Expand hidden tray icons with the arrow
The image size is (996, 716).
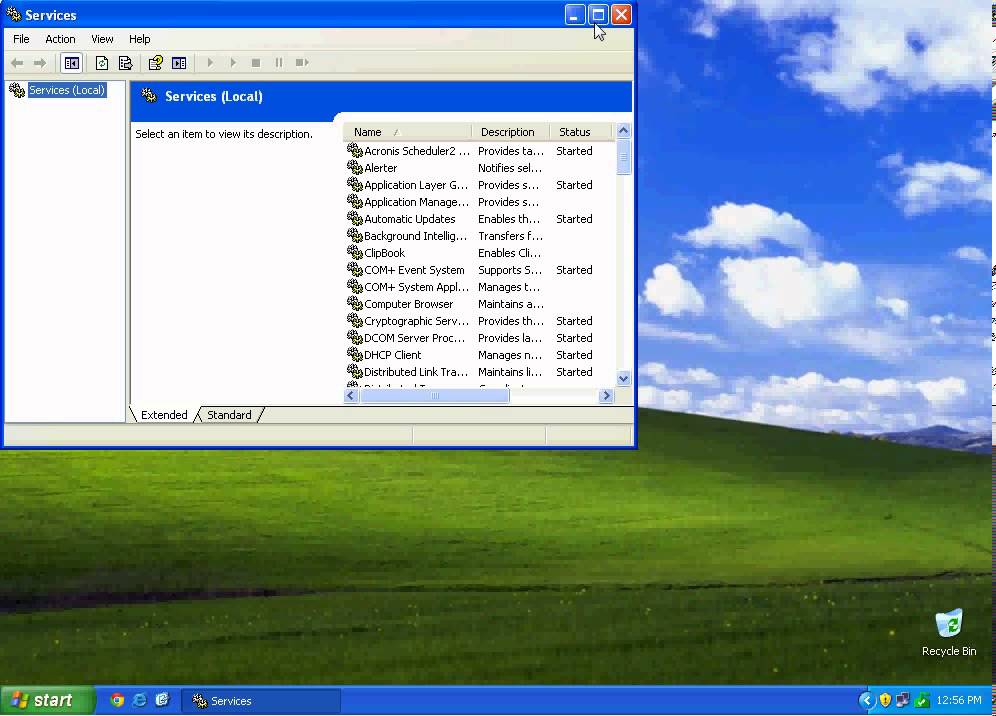pos(866,700)
